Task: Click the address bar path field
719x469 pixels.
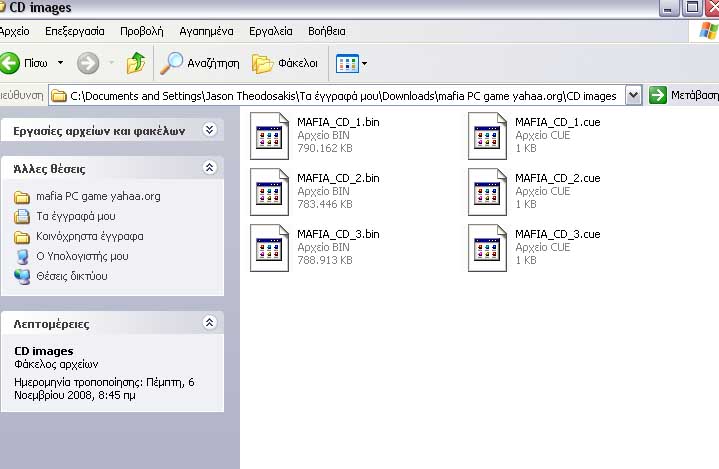Action: [x=340, y=96]
